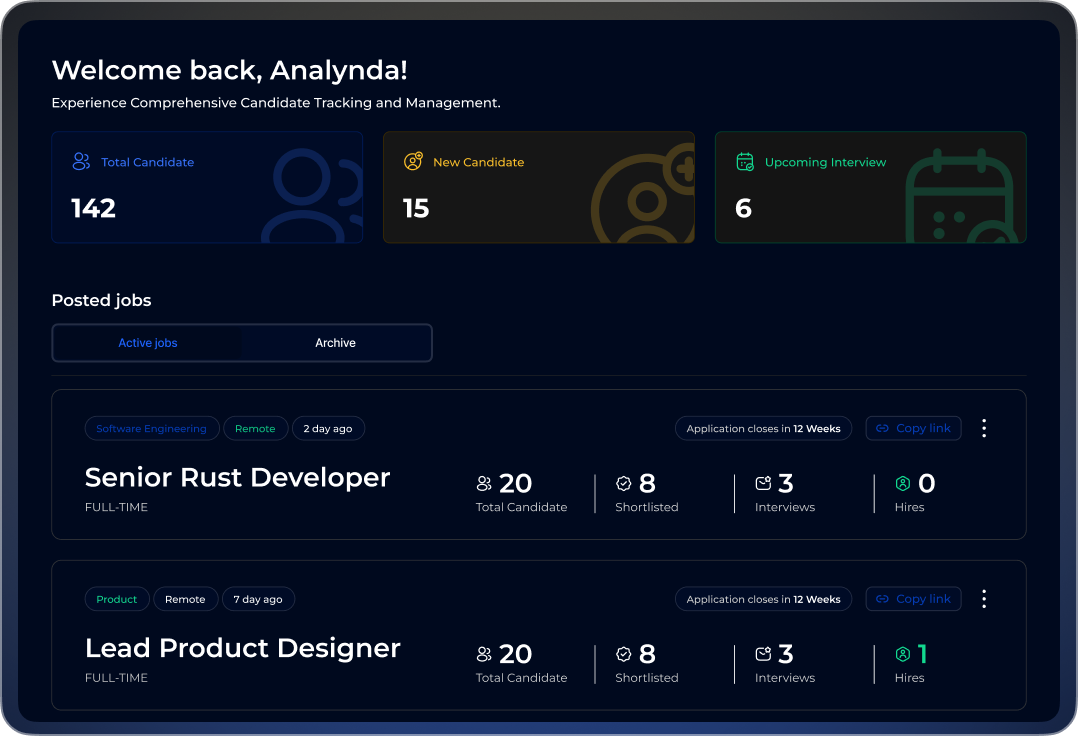Click the interviews calendar icon in the Lead Product Designer row
Viewport: 1078px width, 736px height.
pos(763,654)
